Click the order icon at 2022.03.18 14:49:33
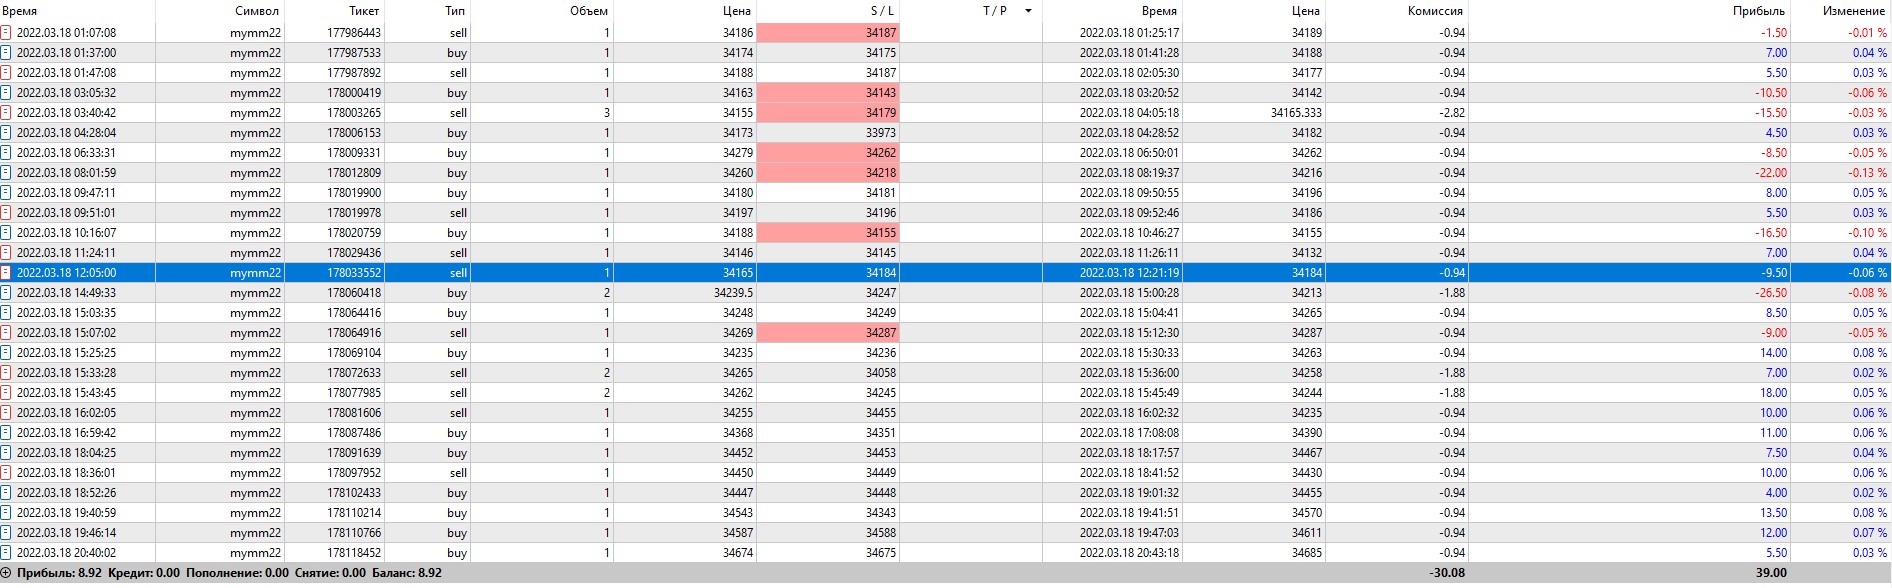The height and width of the screenshot is (588, 1892). 6,293
